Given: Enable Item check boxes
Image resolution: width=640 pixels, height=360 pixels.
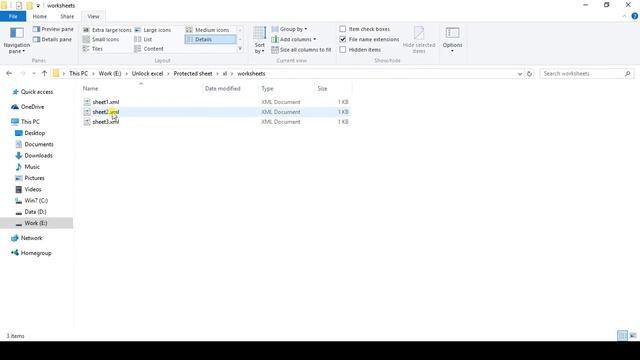Looking at the screenshot, I should tap(343, 29).
